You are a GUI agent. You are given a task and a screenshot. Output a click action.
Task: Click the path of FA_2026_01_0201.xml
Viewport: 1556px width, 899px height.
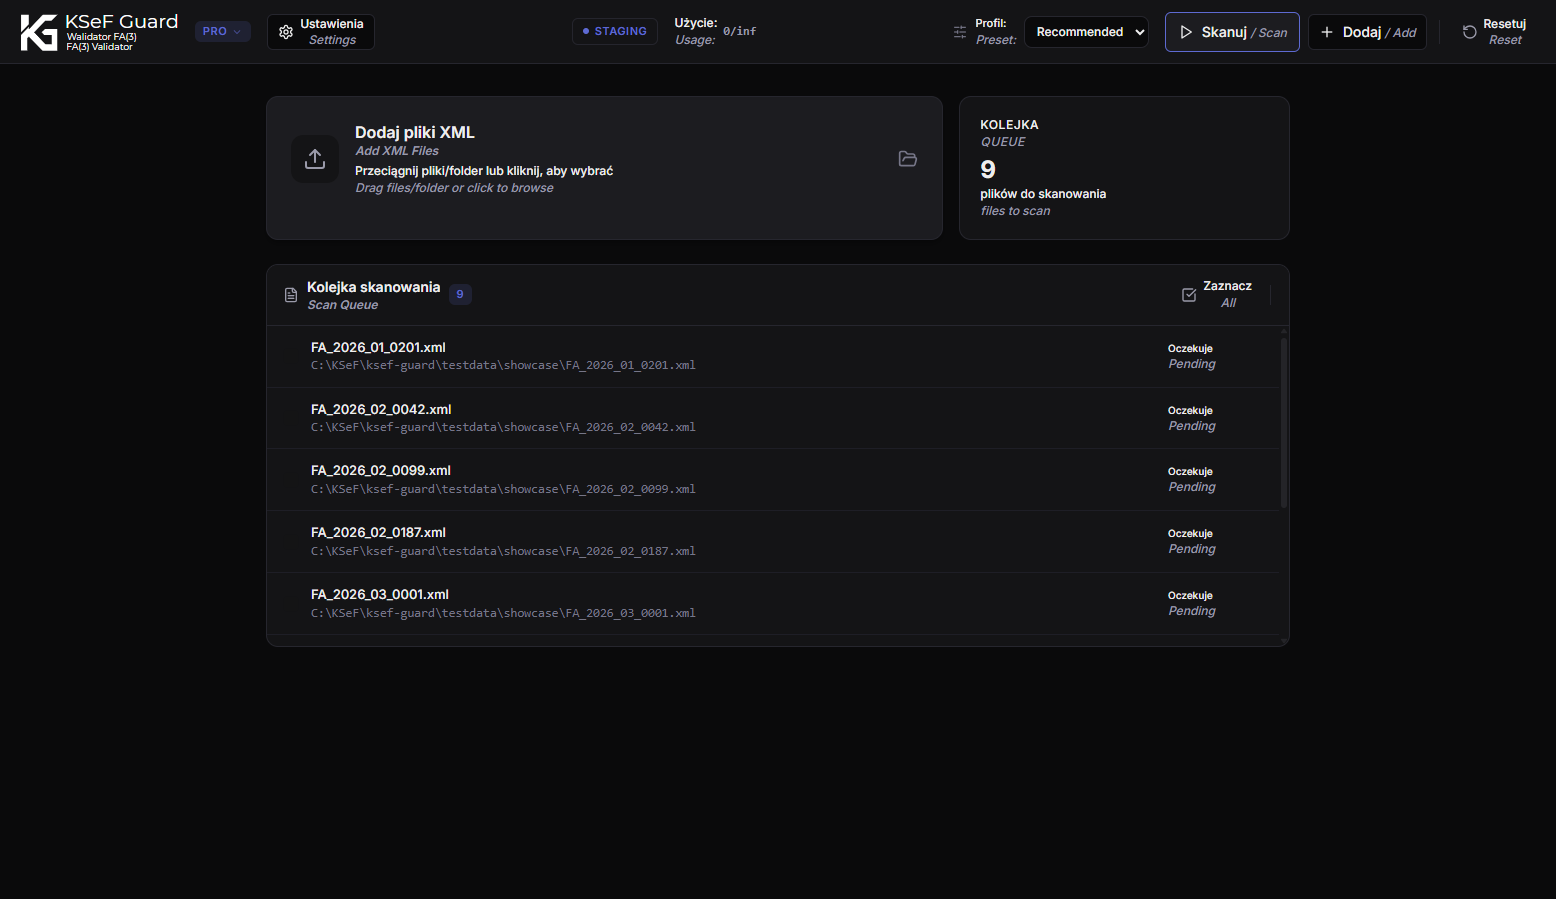tap(503, 365)
